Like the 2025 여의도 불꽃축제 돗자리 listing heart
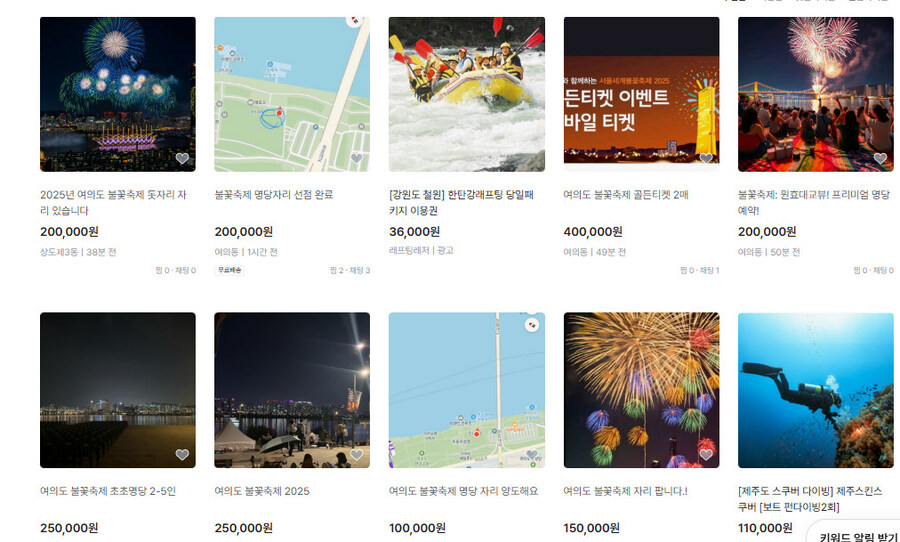This screenshot has height=542, width=900. [182, 158]
